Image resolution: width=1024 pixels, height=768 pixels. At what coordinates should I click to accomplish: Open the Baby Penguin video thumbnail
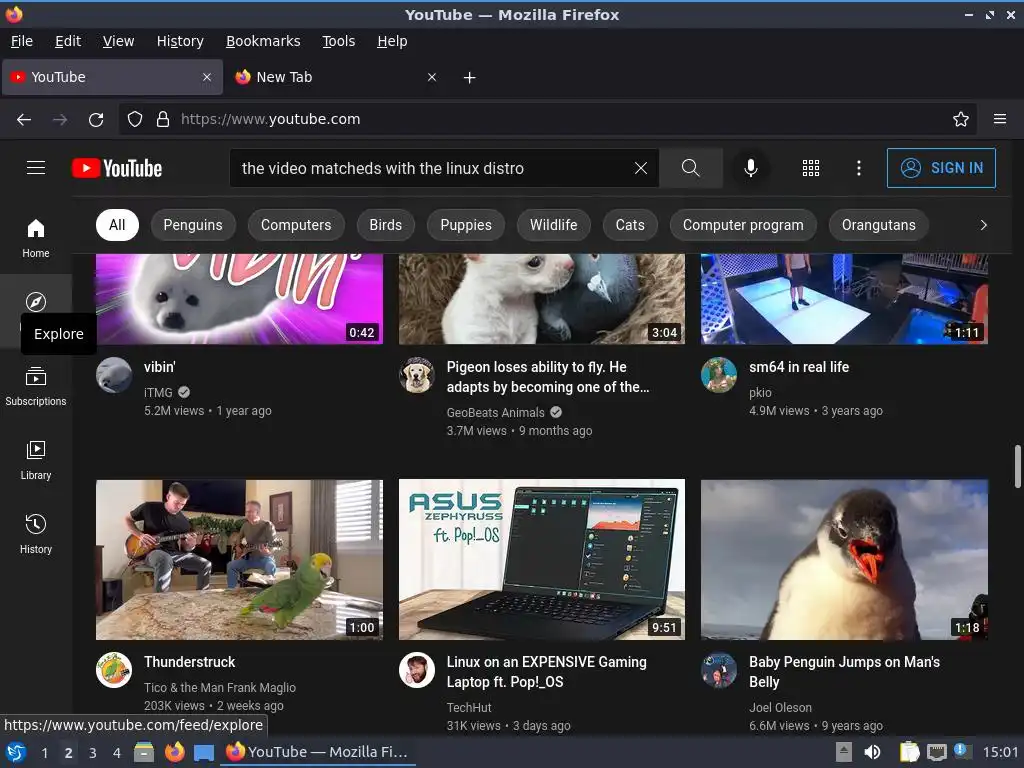pos(844,560)
